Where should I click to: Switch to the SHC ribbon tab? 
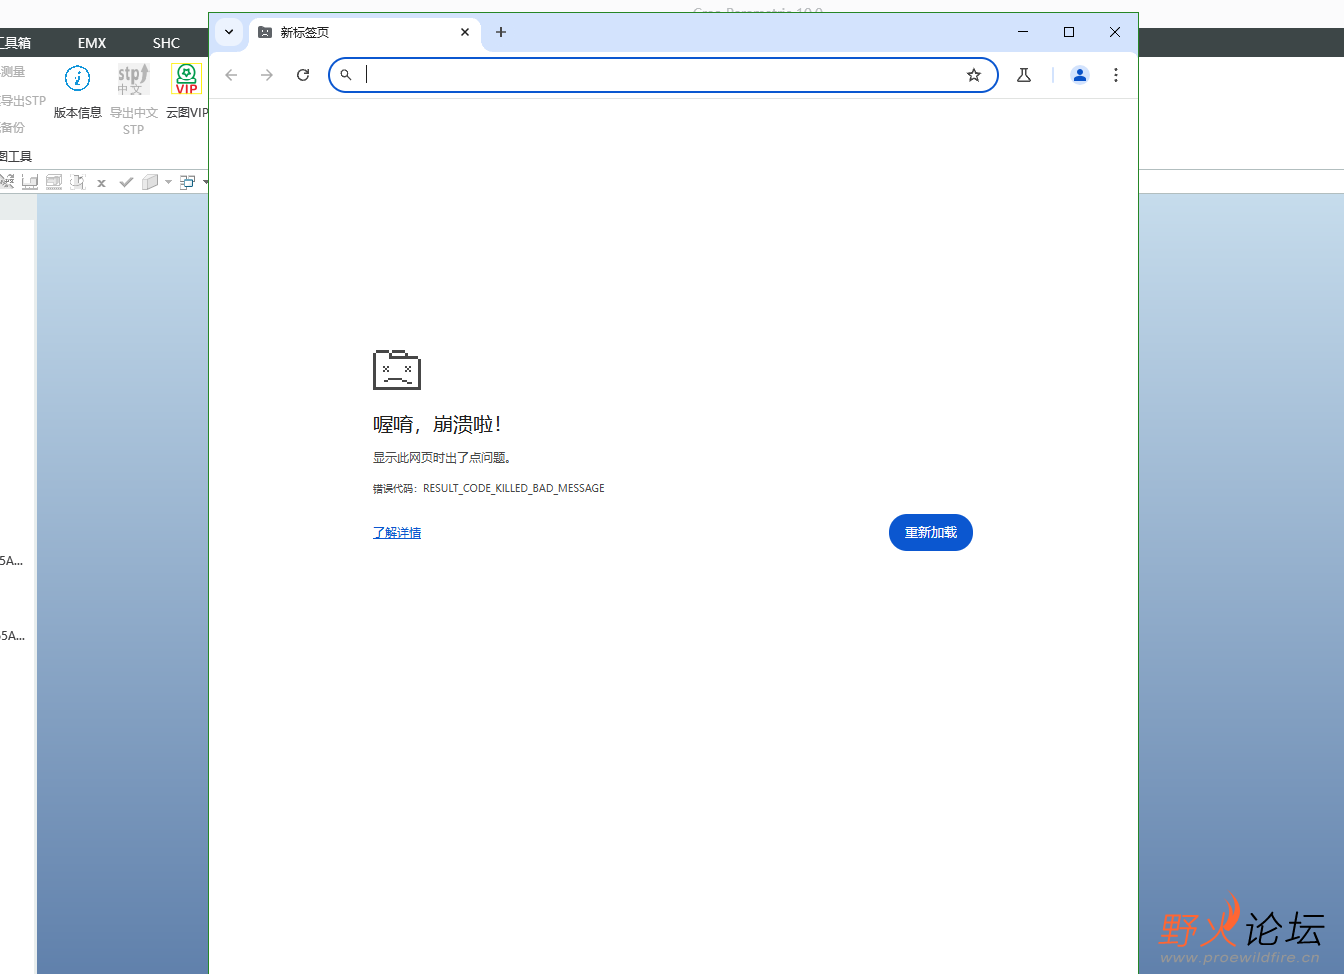(166, 43)
